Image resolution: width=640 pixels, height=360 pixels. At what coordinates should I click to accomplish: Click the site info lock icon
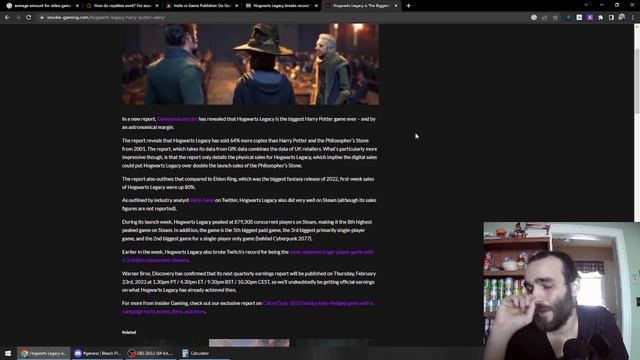click(x=42, y=18)
